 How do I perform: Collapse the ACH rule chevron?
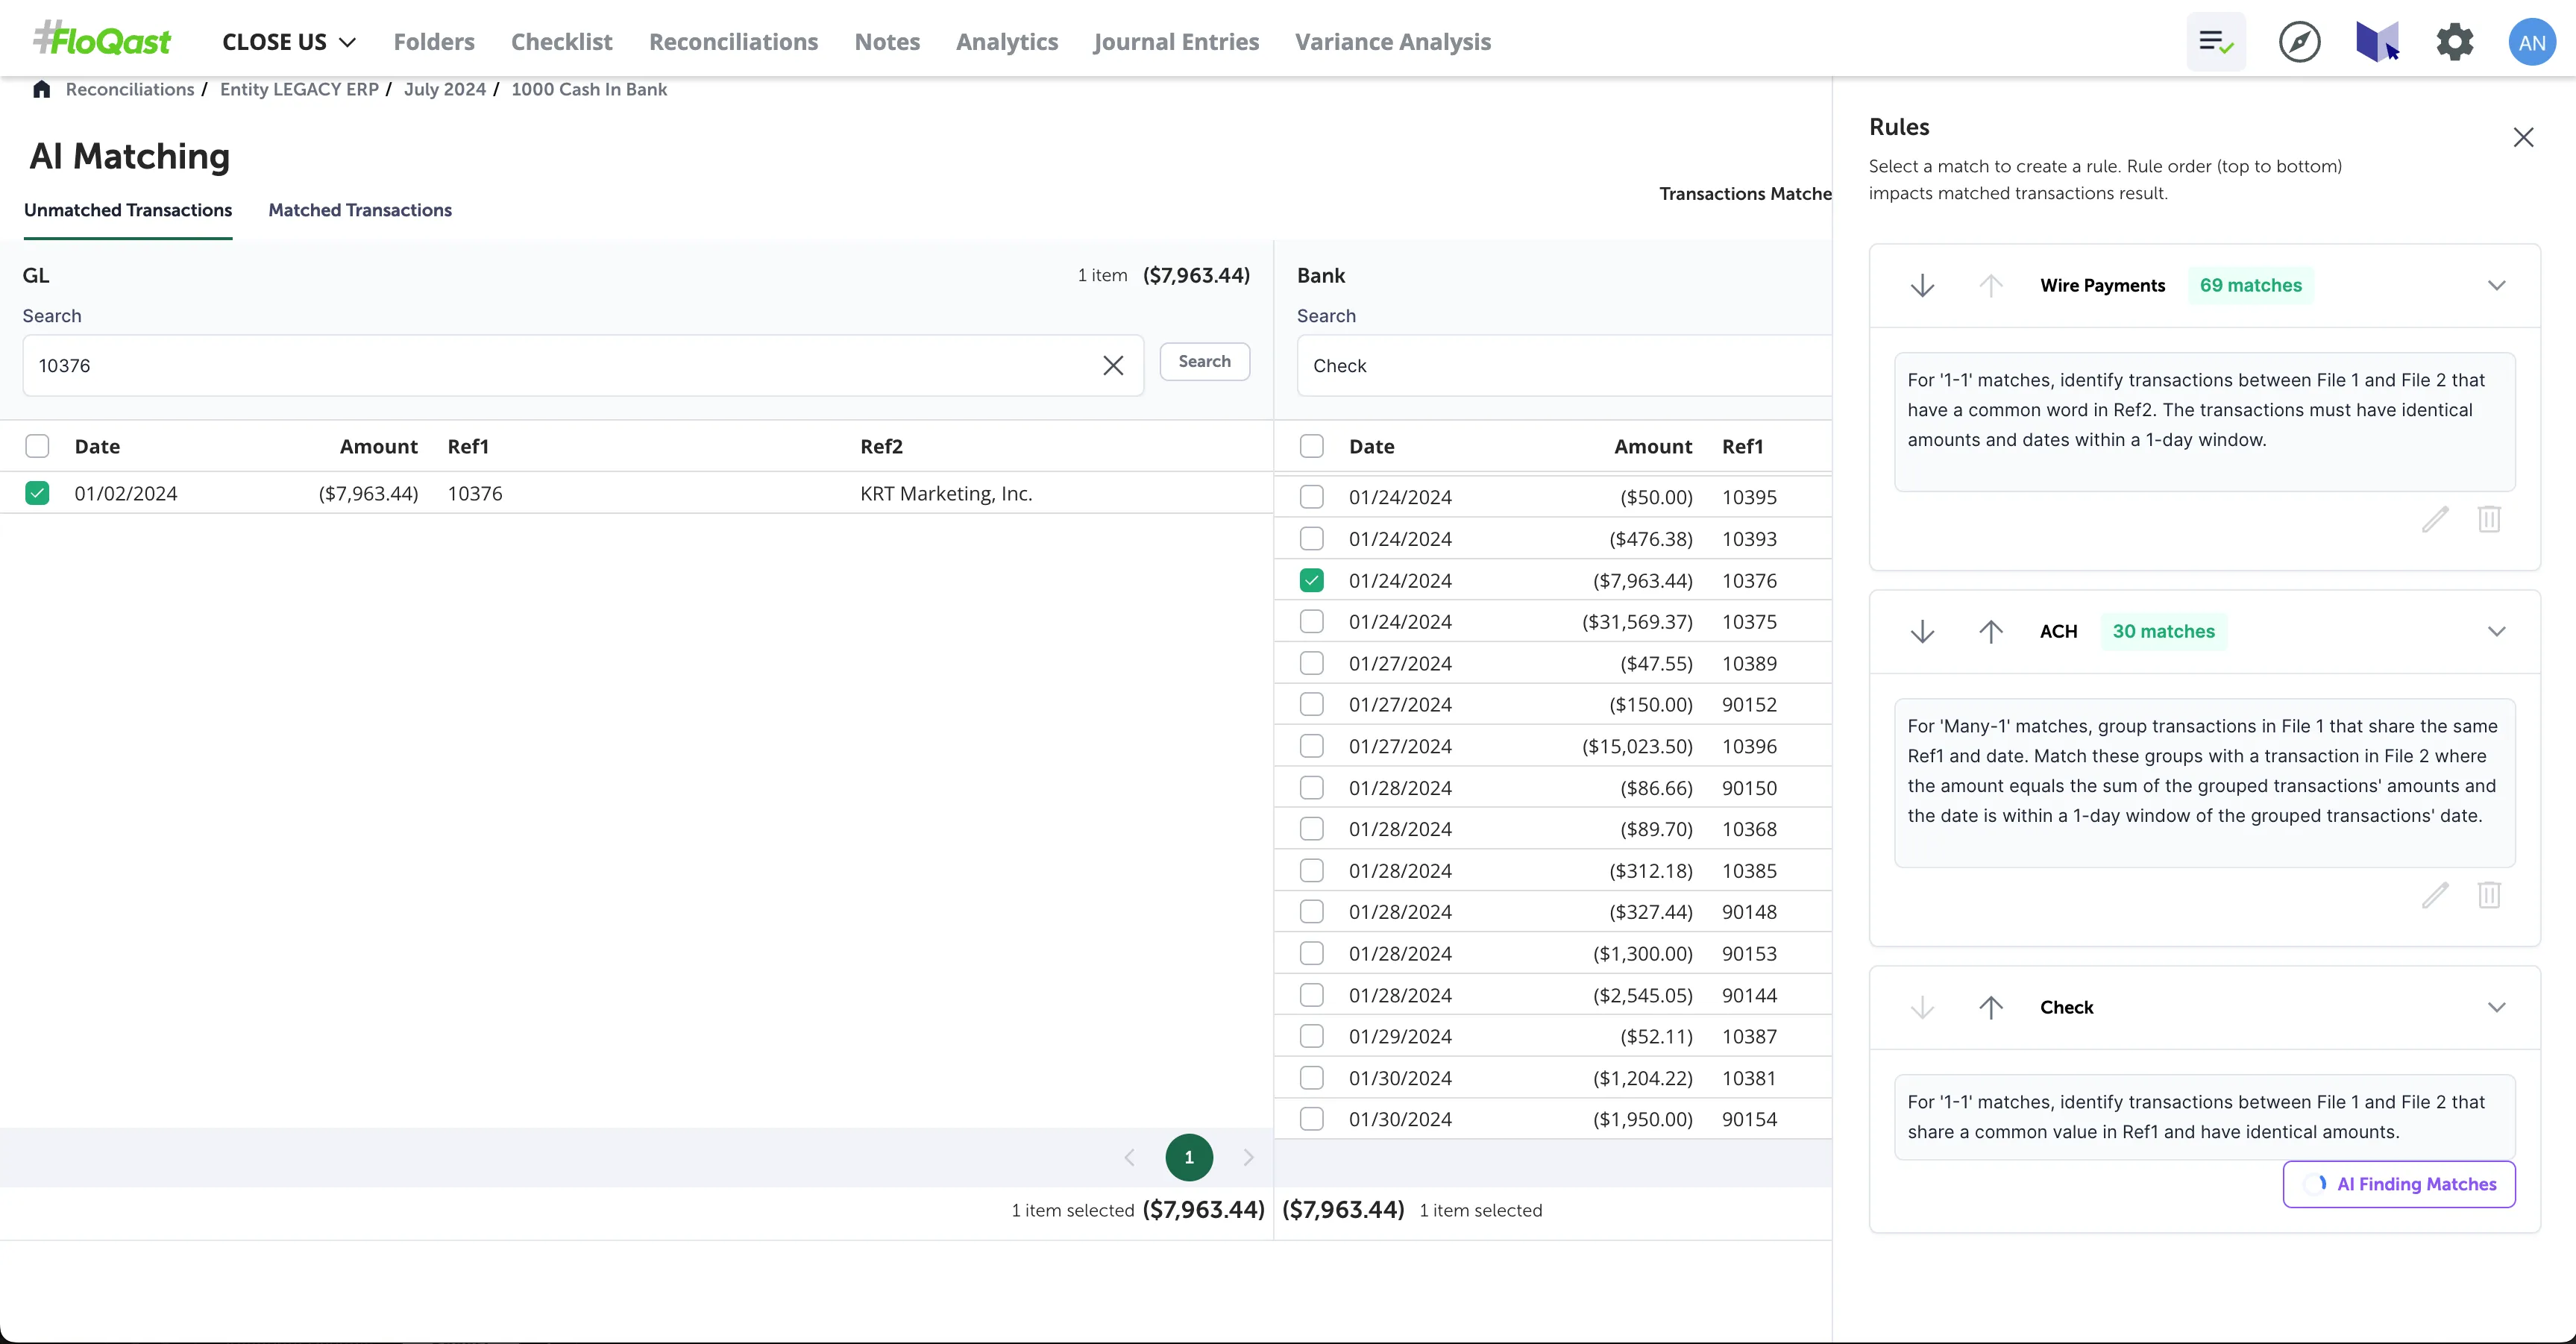[x=2496, y=632]
